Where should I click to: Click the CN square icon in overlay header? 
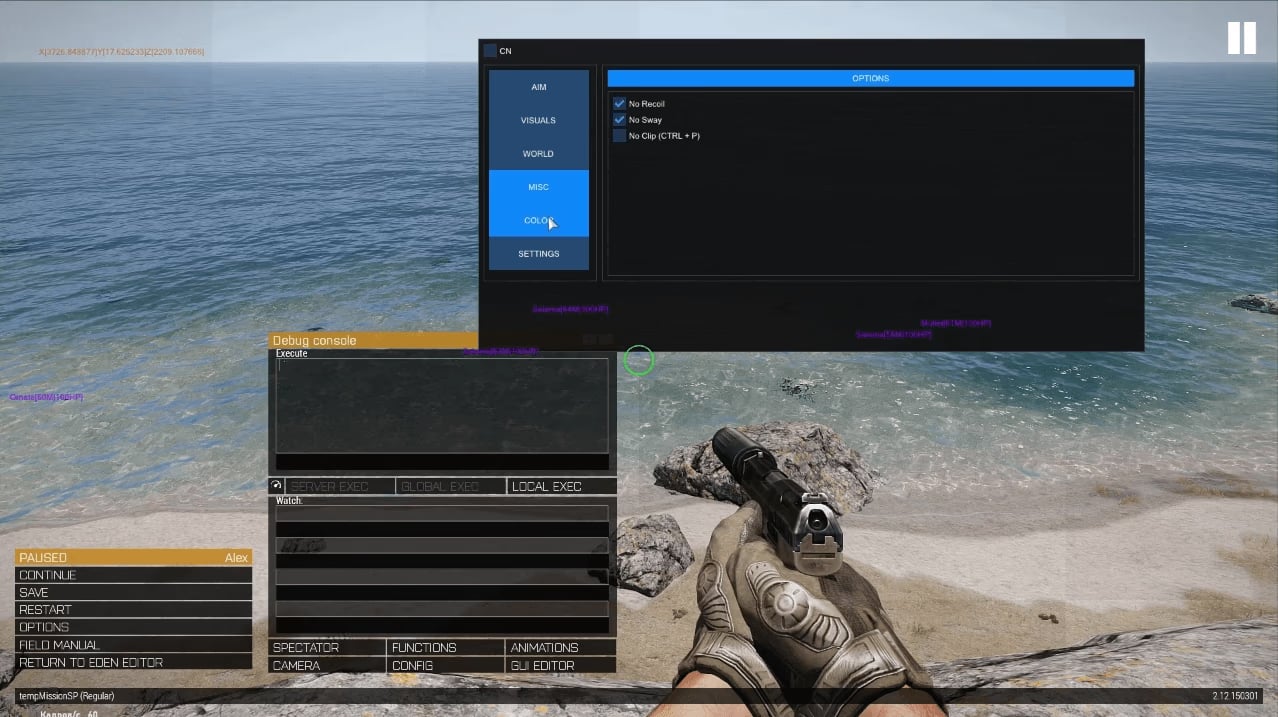click(x=490, y=51)
